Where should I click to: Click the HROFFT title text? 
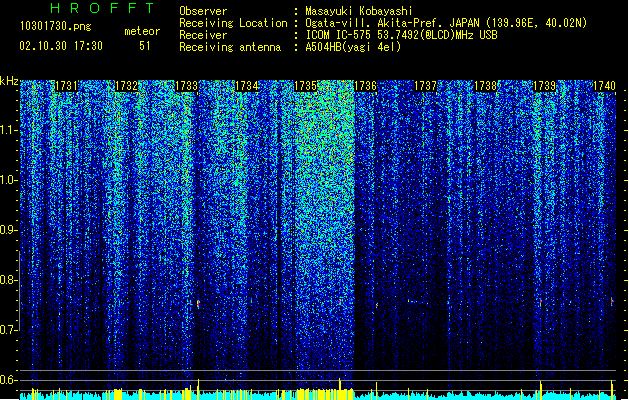pos(102,8)
